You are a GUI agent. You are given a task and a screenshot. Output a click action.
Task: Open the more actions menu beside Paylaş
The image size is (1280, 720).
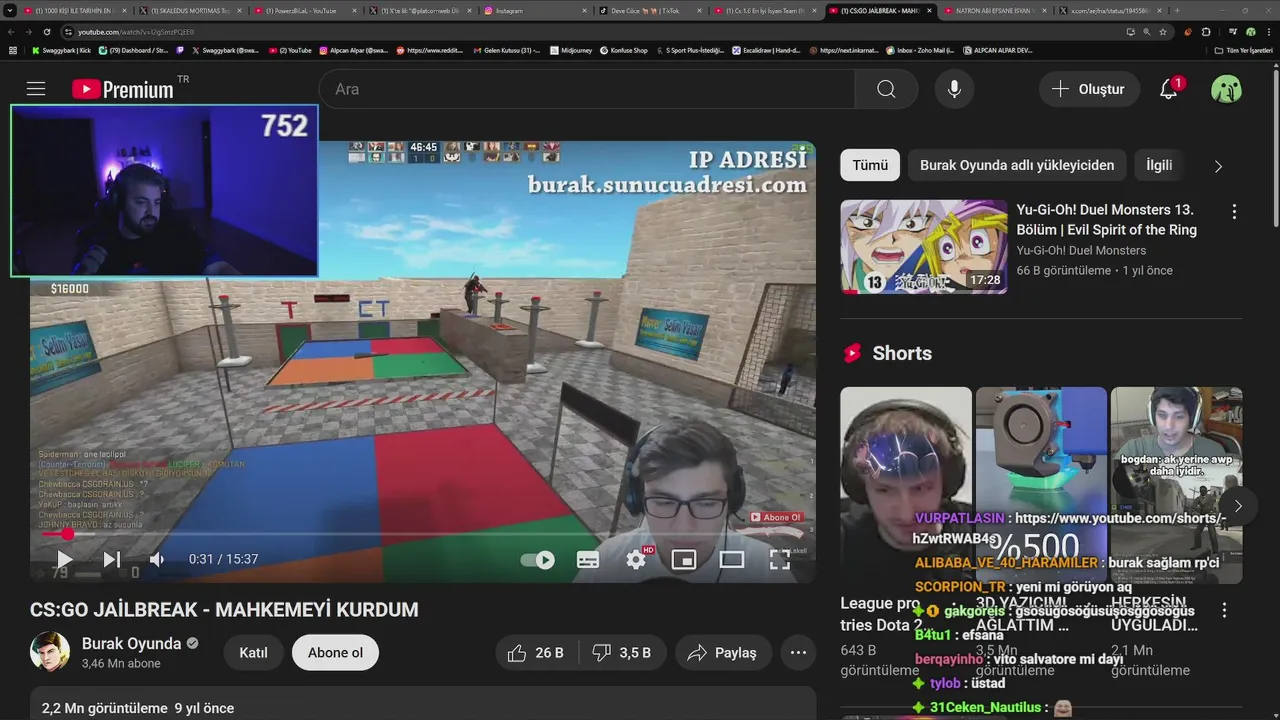click(x=798, y=652)
